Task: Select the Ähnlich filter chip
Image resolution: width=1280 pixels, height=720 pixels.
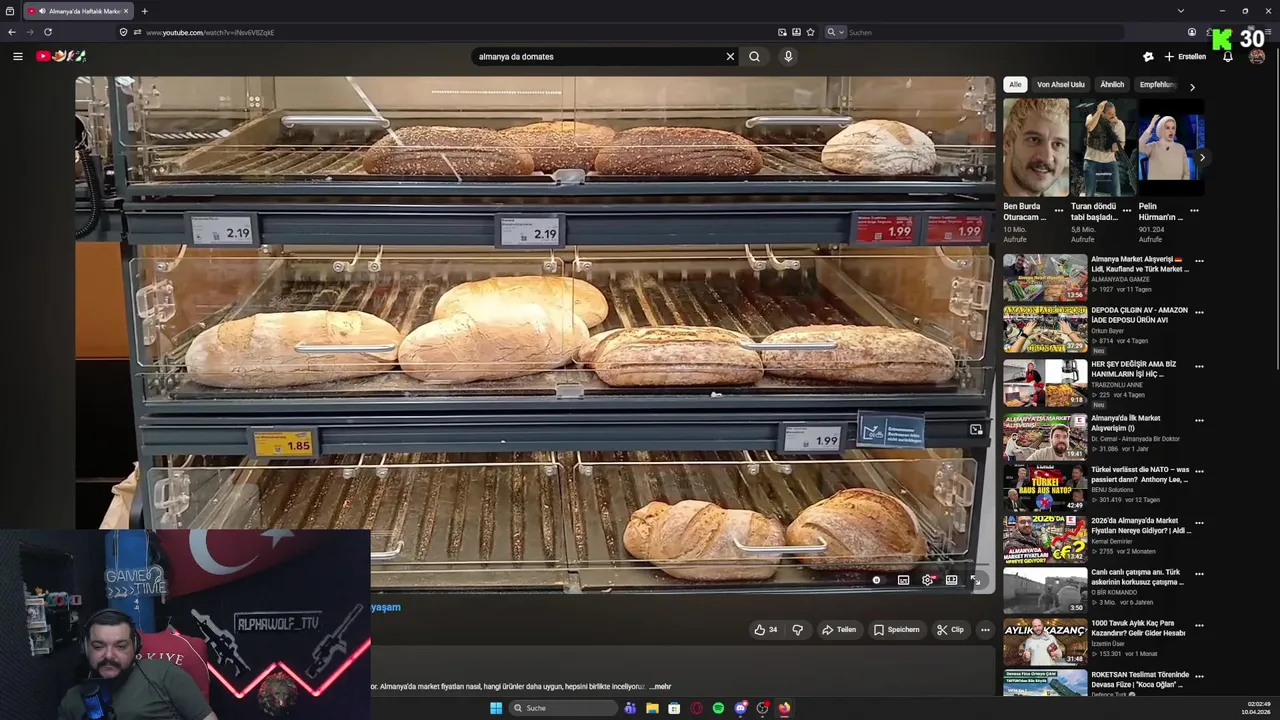Action: point(1112,85)
